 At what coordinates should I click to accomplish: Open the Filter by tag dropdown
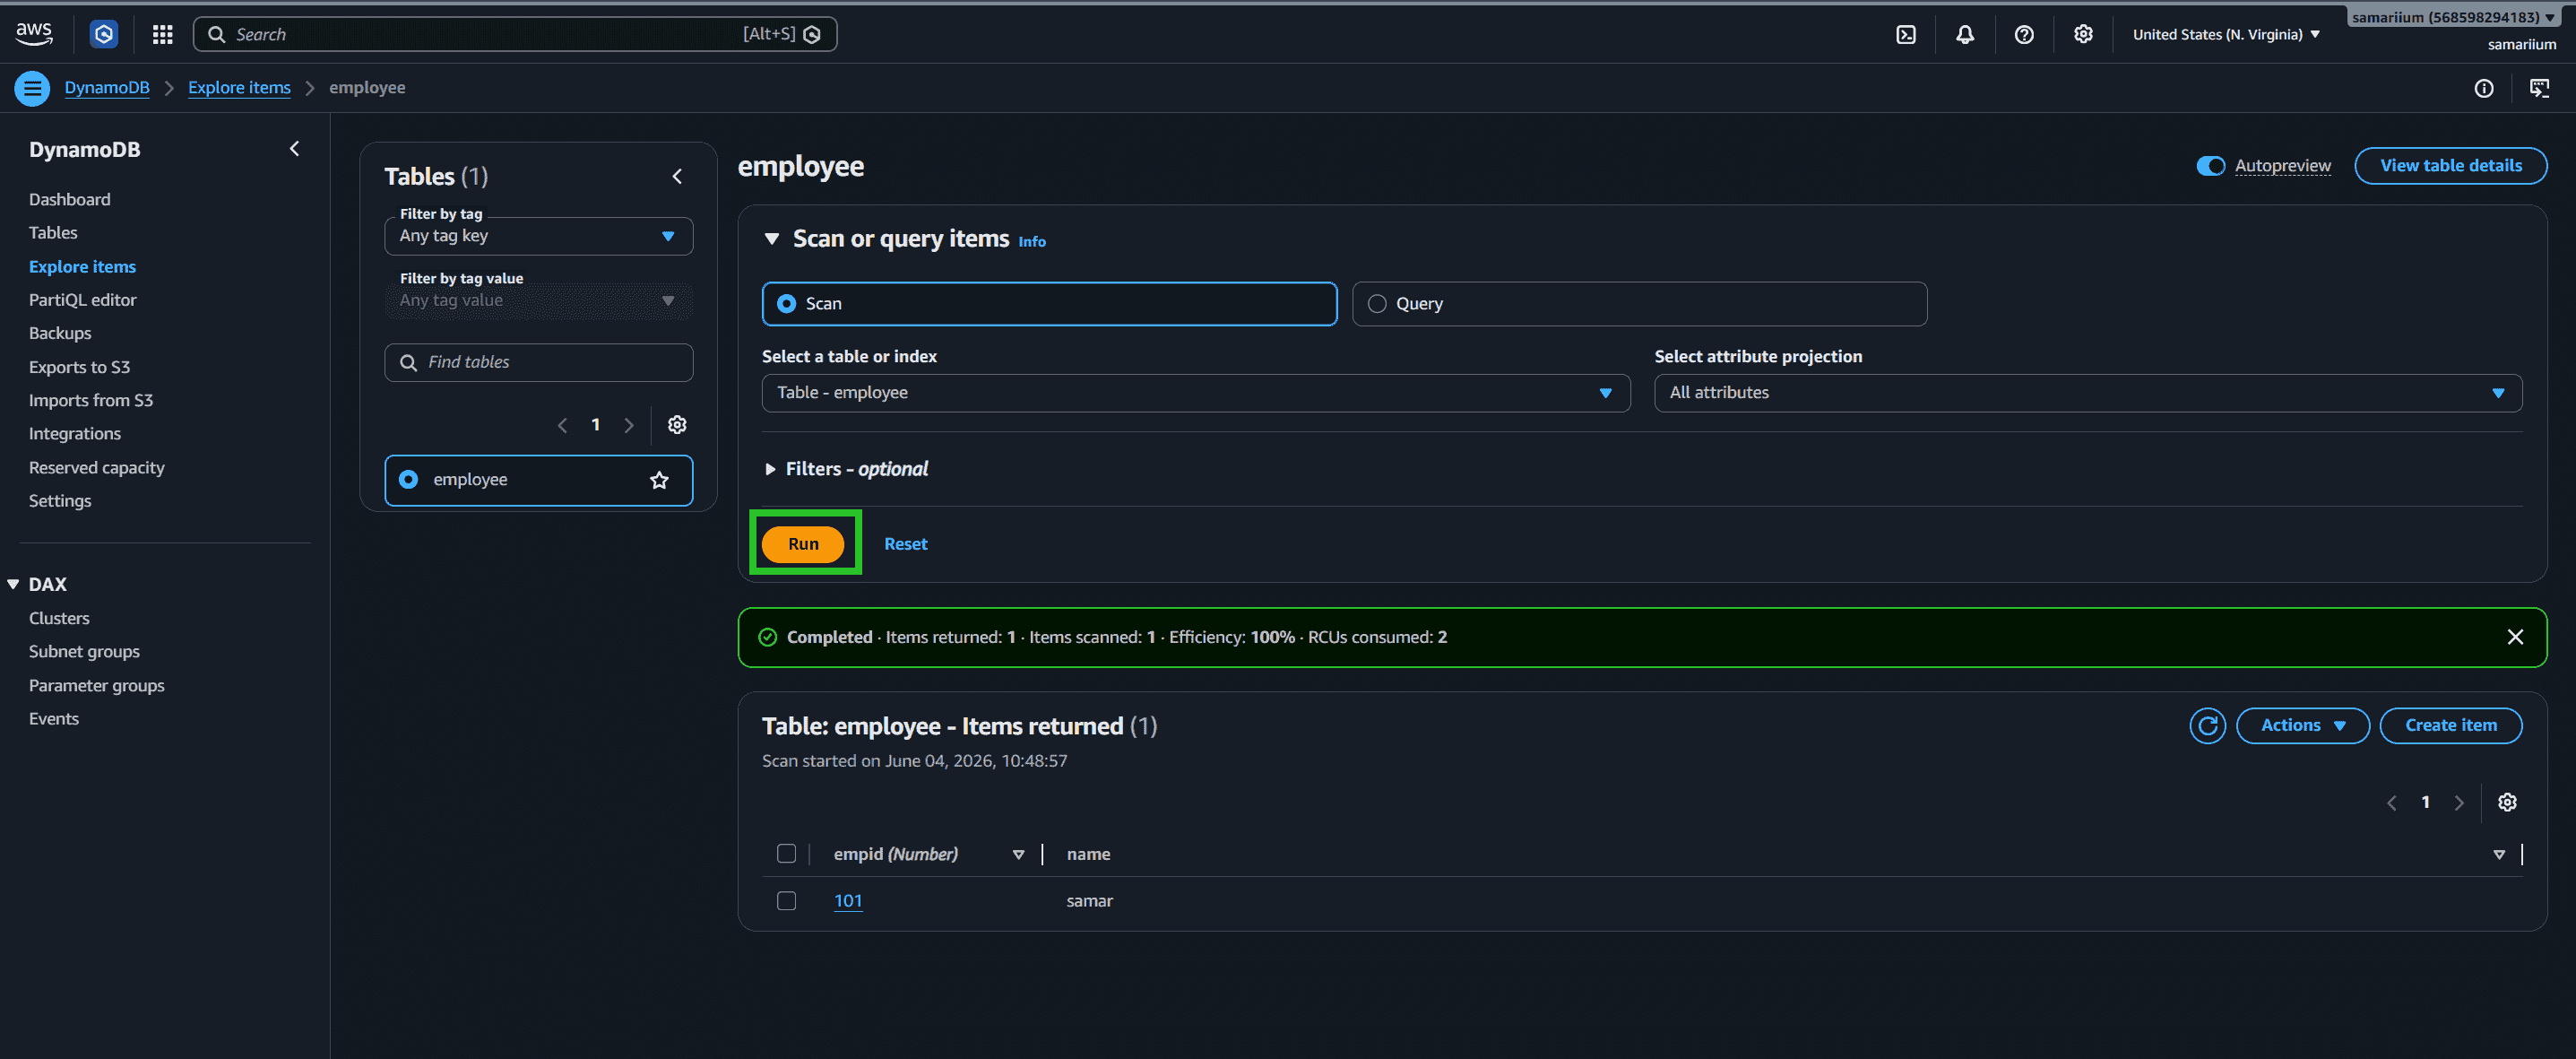click(x=538, y=236)
